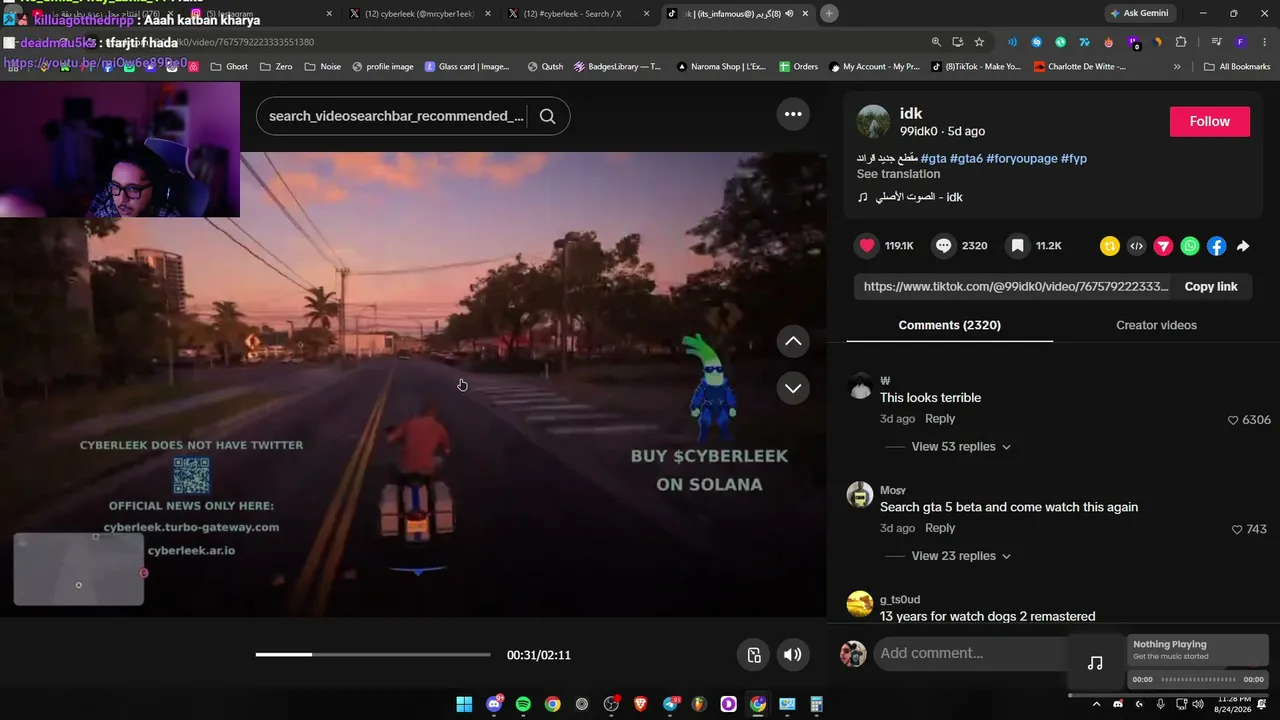Seek in the video progress bar

(x=373, y=655)
